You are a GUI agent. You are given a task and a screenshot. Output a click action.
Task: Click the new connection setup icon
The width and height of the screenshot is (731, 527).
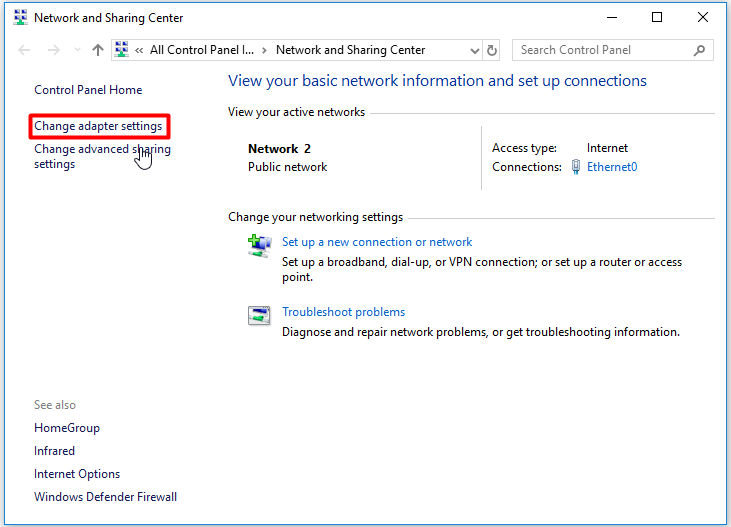coord(259,245)
